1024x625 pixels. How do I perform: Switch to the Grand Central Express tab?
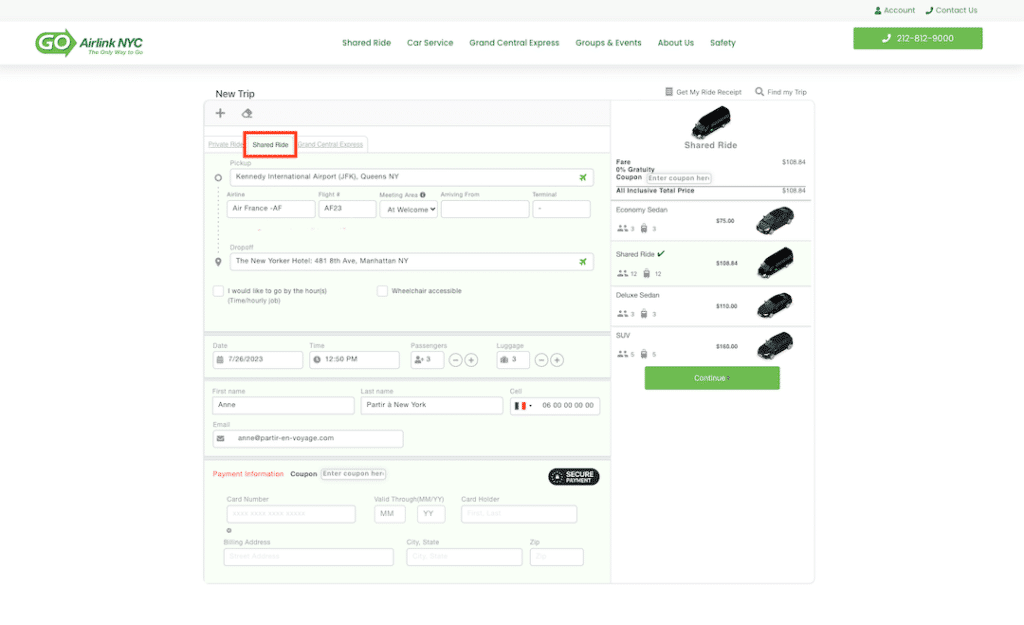point(331,145)
